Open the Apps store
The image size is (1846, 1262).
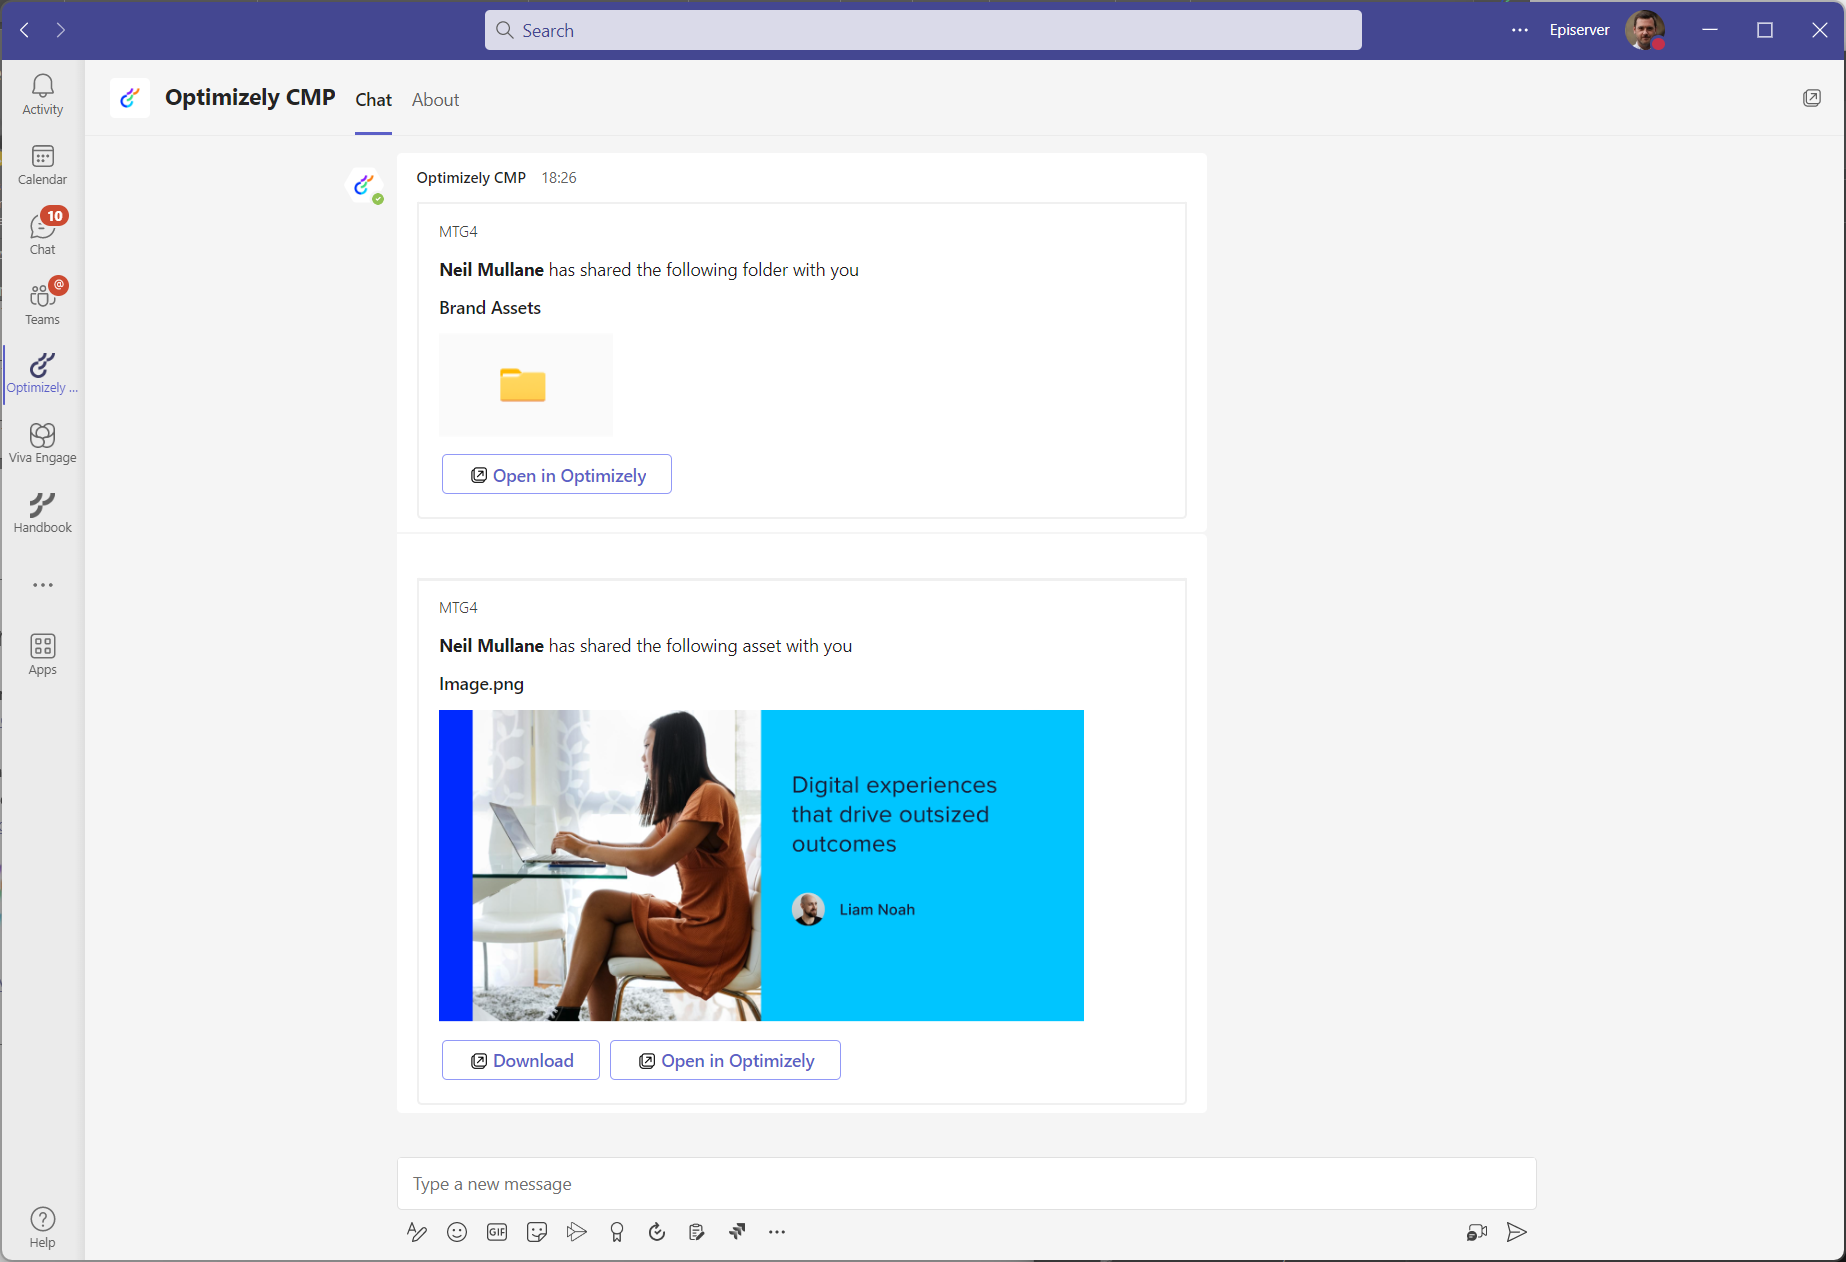[42, 655]
